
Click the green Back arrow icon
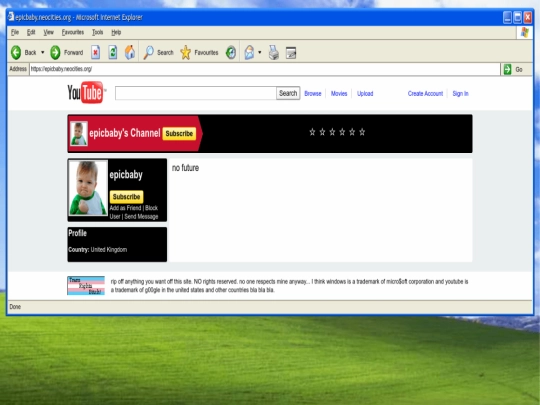tap(16, 53)
